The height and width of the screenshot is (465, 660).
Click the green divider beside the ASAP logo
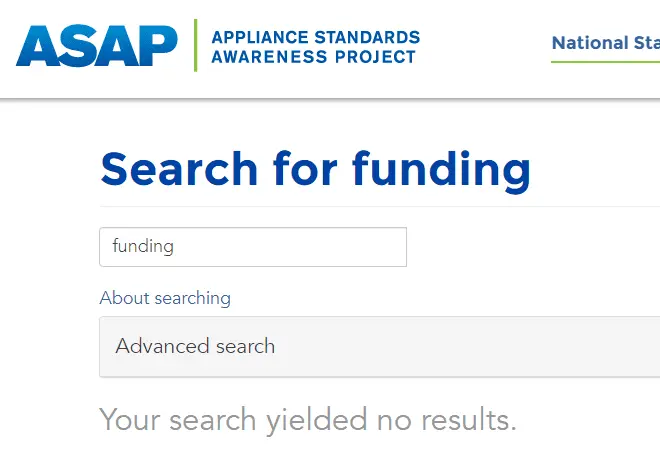195,45
